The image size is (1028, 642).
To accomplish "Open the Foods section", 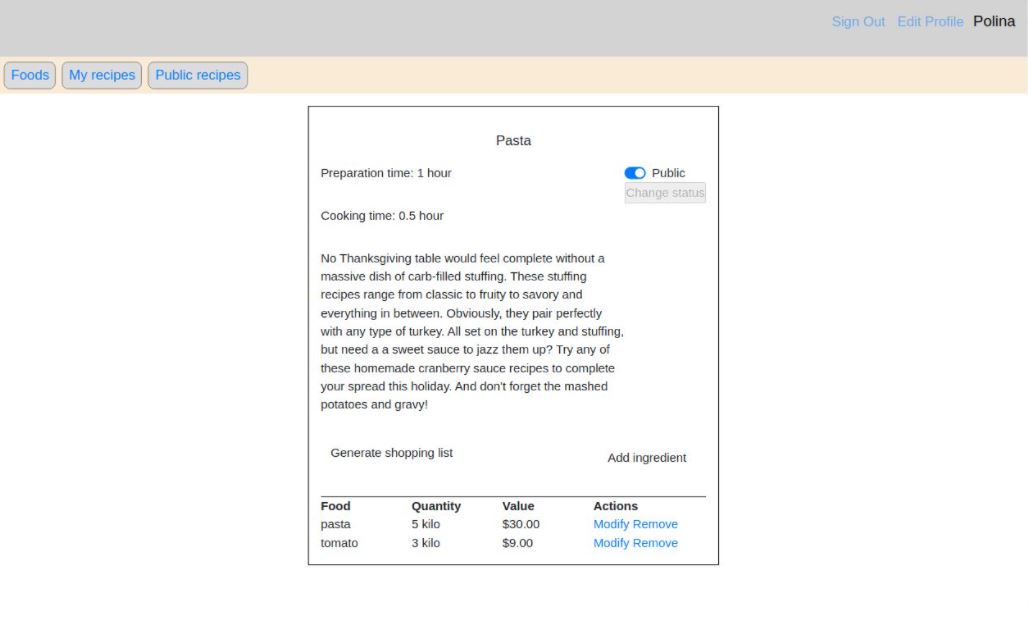I will (29, 74).
